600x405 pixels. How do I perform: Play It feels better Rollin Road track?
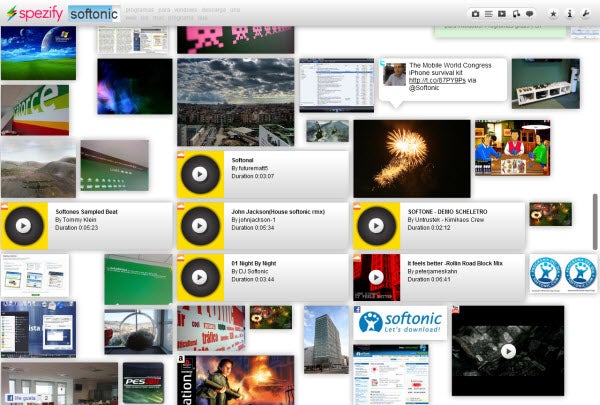click(x=376, y=277)
